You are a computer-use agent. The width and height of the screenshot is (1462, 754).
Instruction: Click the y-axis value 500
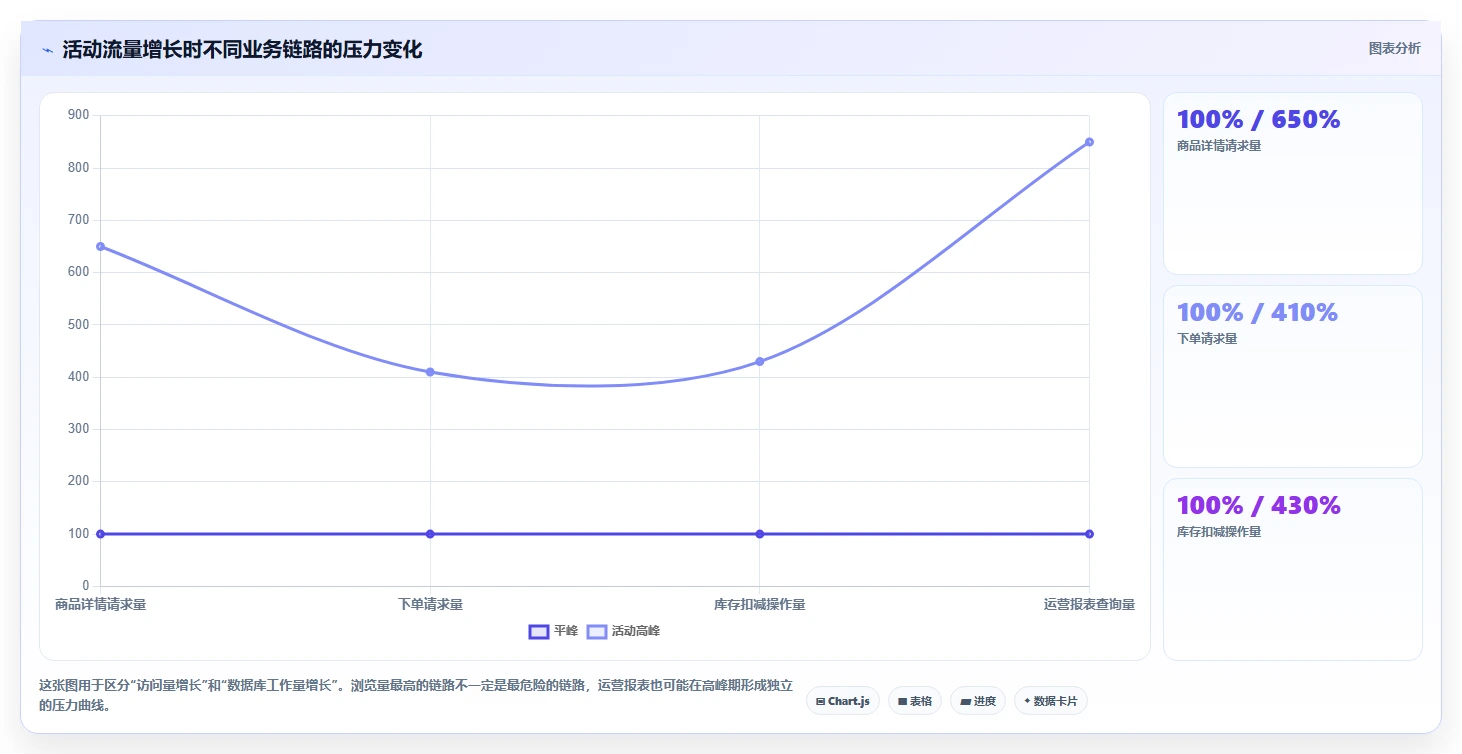point(79,324)
